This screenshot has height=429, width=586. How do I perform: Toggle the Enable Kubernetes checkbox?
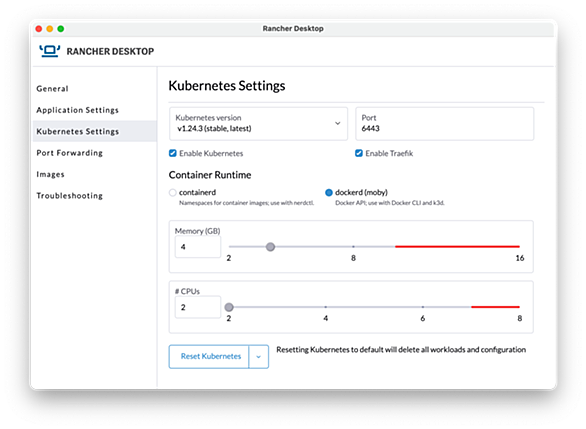coord(173,153)
